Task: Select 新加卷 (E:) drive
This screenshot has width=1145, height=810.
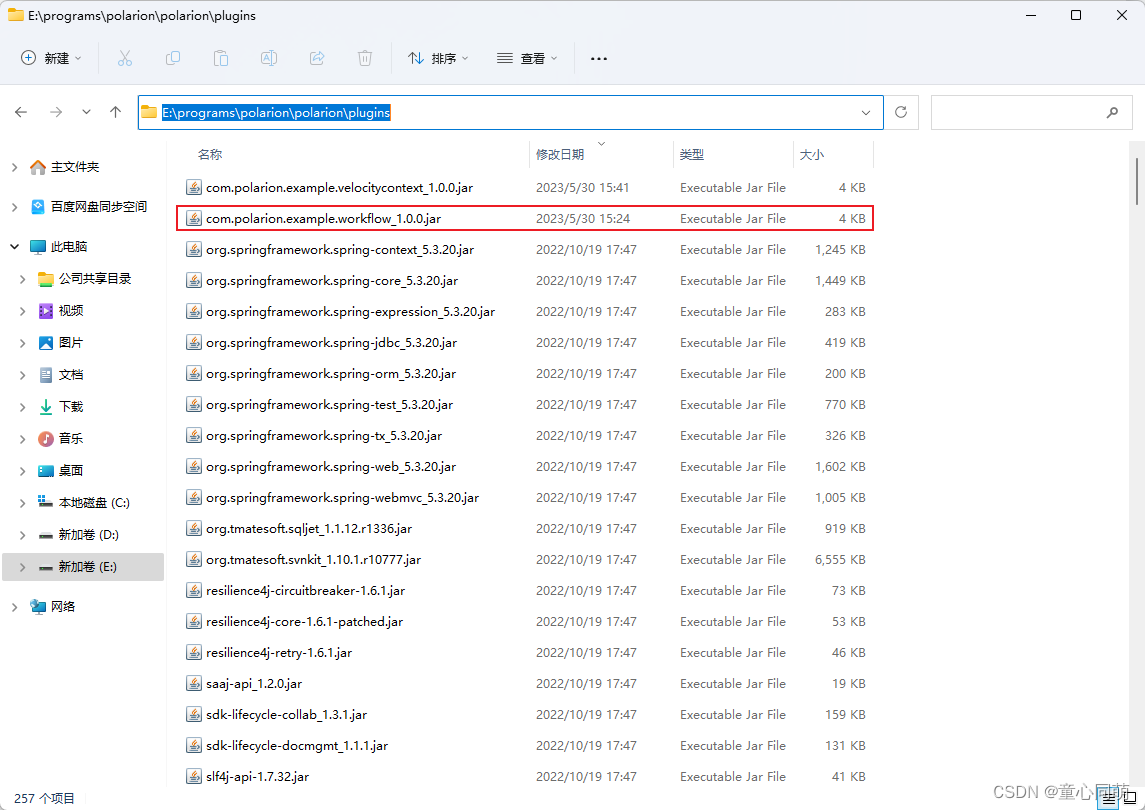Action: (x=88, y=567)
